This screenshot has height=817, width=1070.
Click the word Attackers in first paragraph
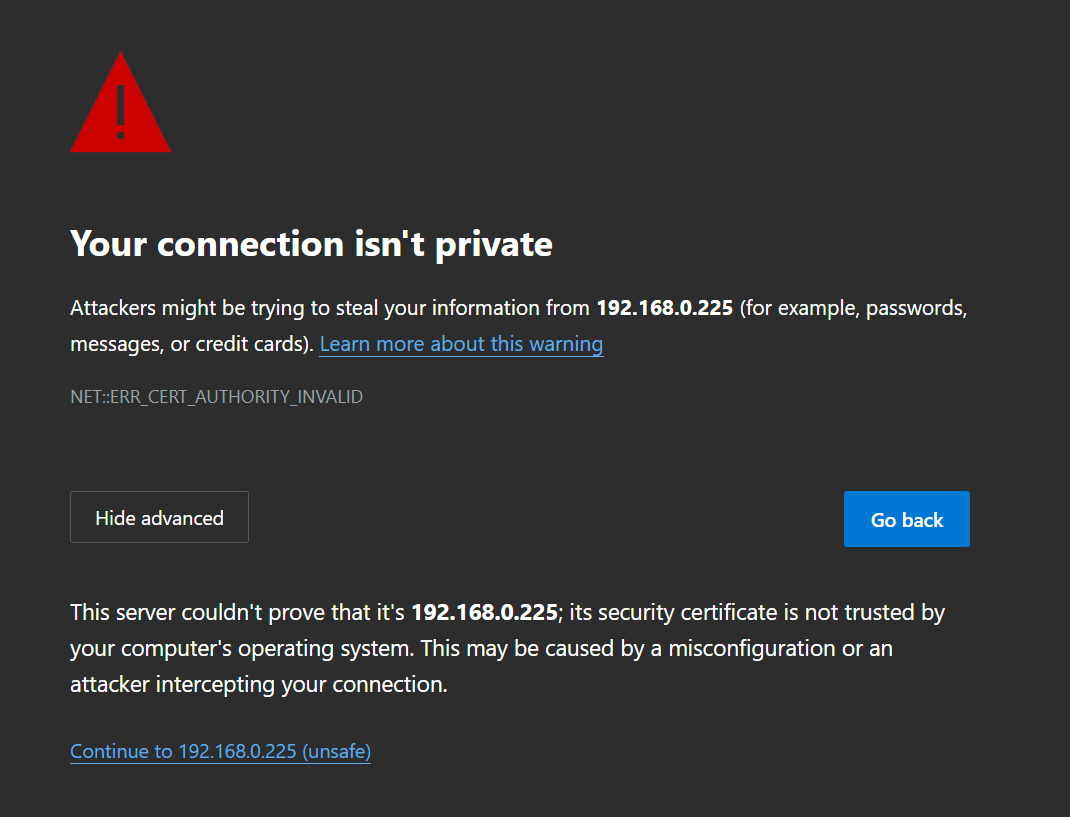[113, 308]
